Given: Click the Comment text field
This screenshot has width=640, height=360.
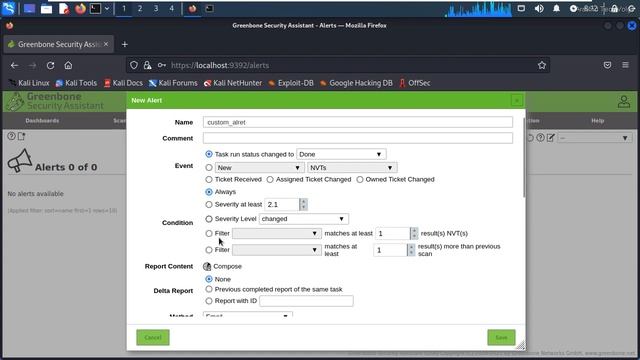Looking at the screenshot, I should (358, 138).
